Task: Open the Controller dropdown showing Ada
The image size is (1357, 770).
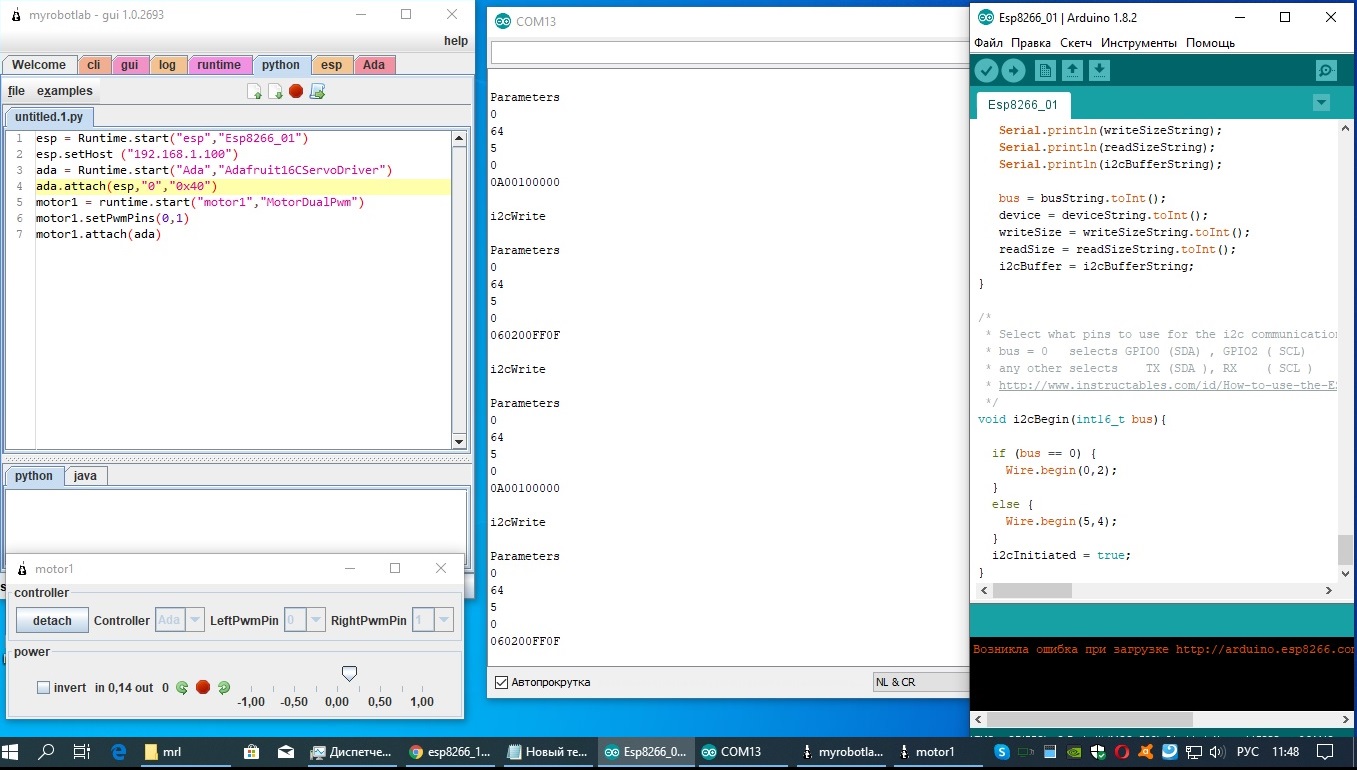Action: (180, 620)
